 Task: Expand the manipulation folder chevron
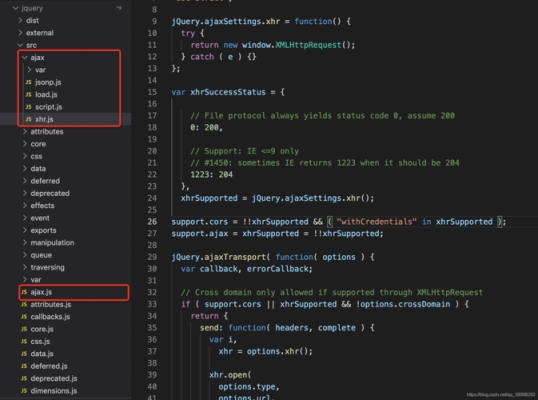25,243
